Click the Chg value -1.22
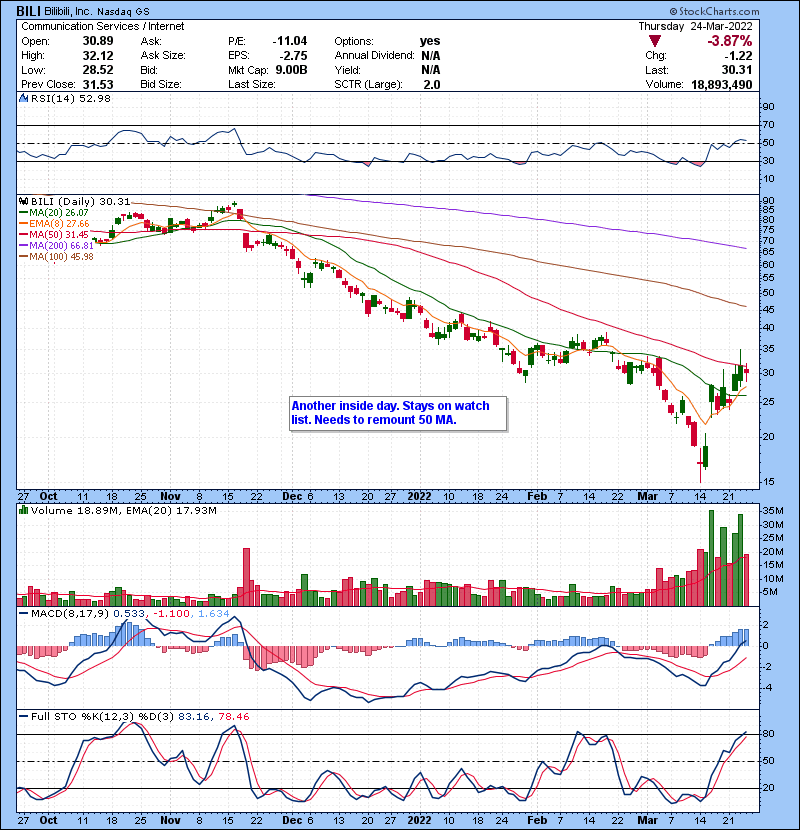 coord(738,56)
